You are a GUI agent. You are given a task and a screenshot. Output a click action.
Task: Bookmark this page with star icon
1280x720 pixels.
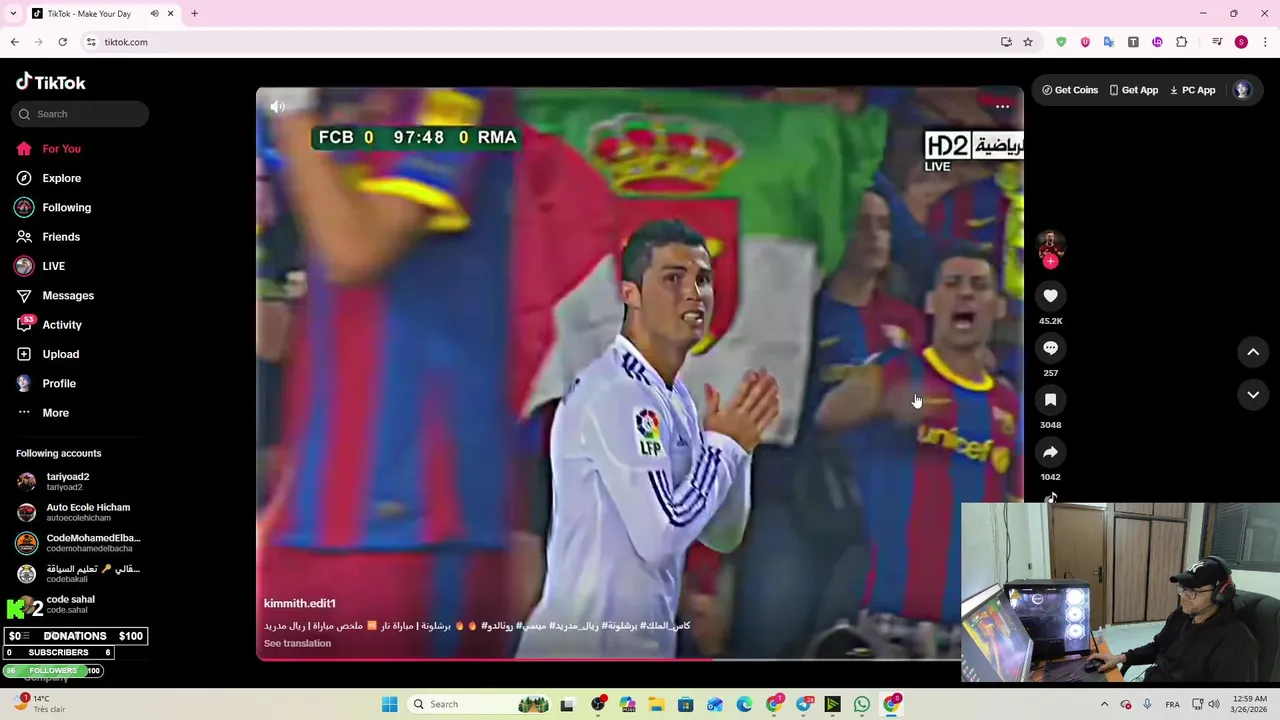point(1028,42)
